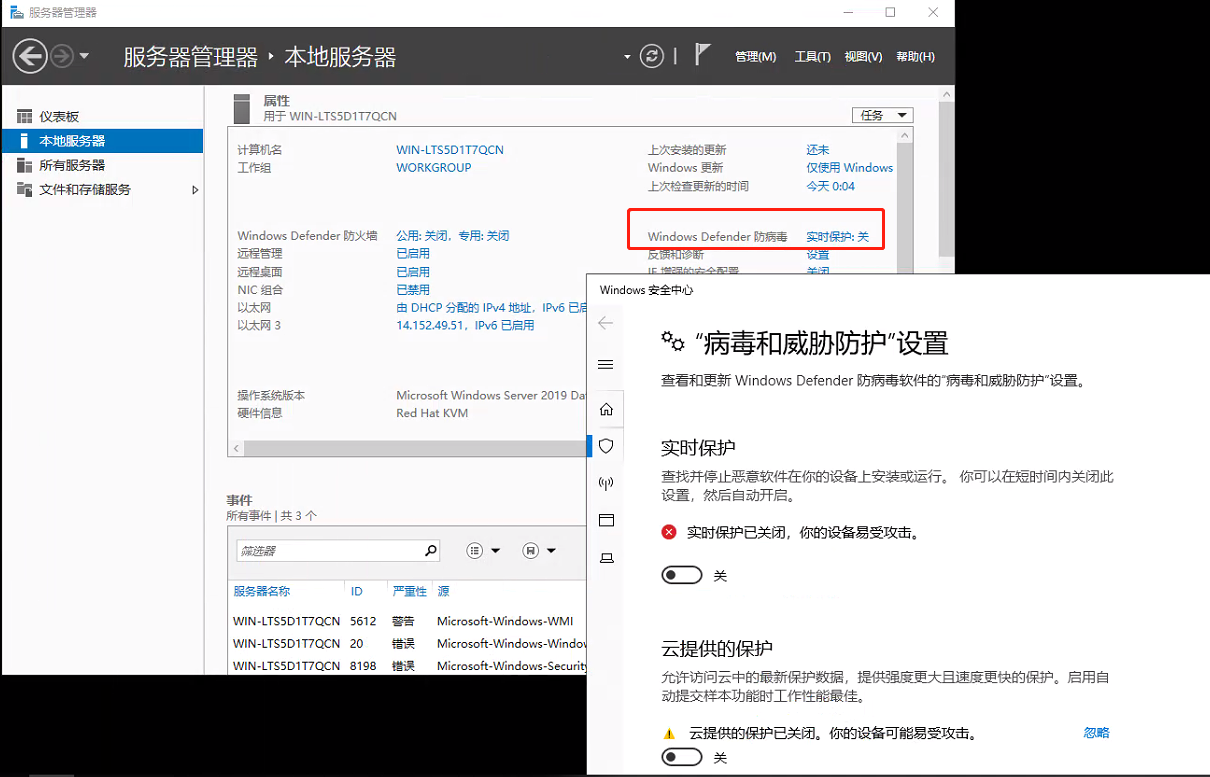This screenshot has width=1210, height=777.
Task: Select the shield virus protection icon
Action: pos(605,446)
